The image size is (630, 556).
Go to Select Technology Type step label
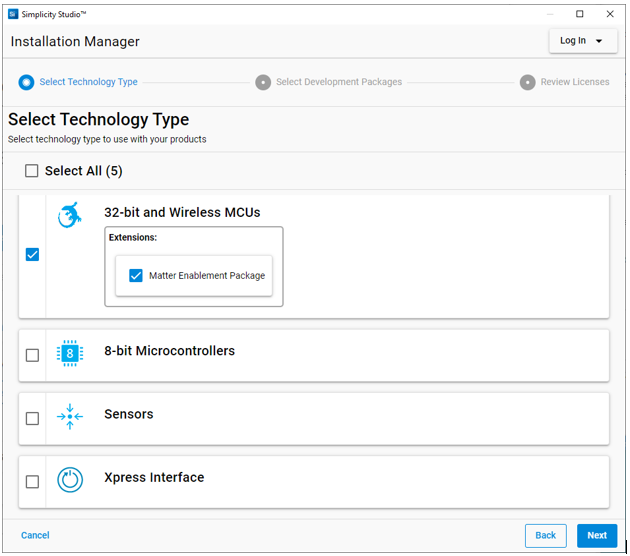(x=88, y=82)
